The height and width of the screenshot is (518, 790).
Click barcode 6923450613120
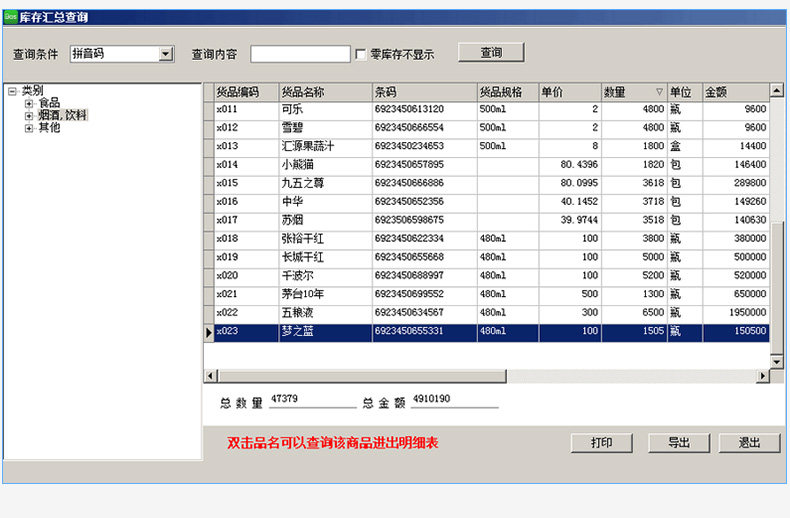(425, 109)
